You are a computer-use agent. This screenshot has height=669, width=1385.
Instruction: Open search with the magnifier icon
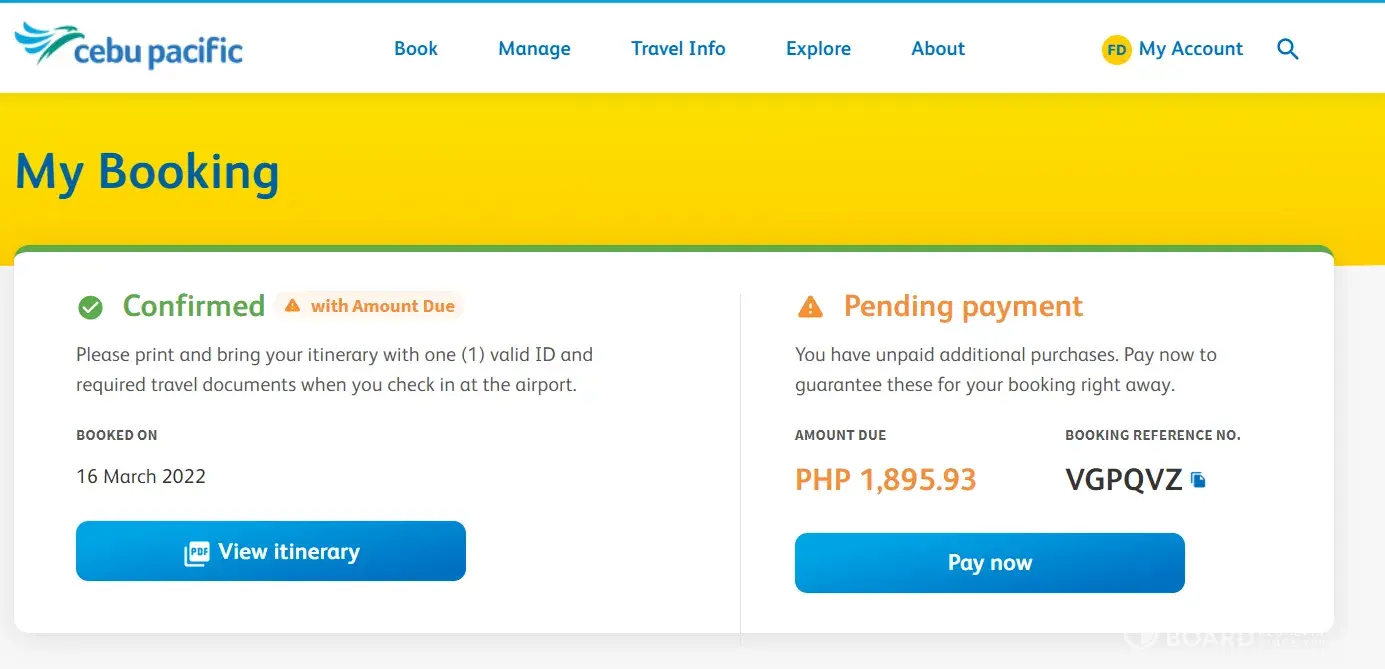point(1288,49)
